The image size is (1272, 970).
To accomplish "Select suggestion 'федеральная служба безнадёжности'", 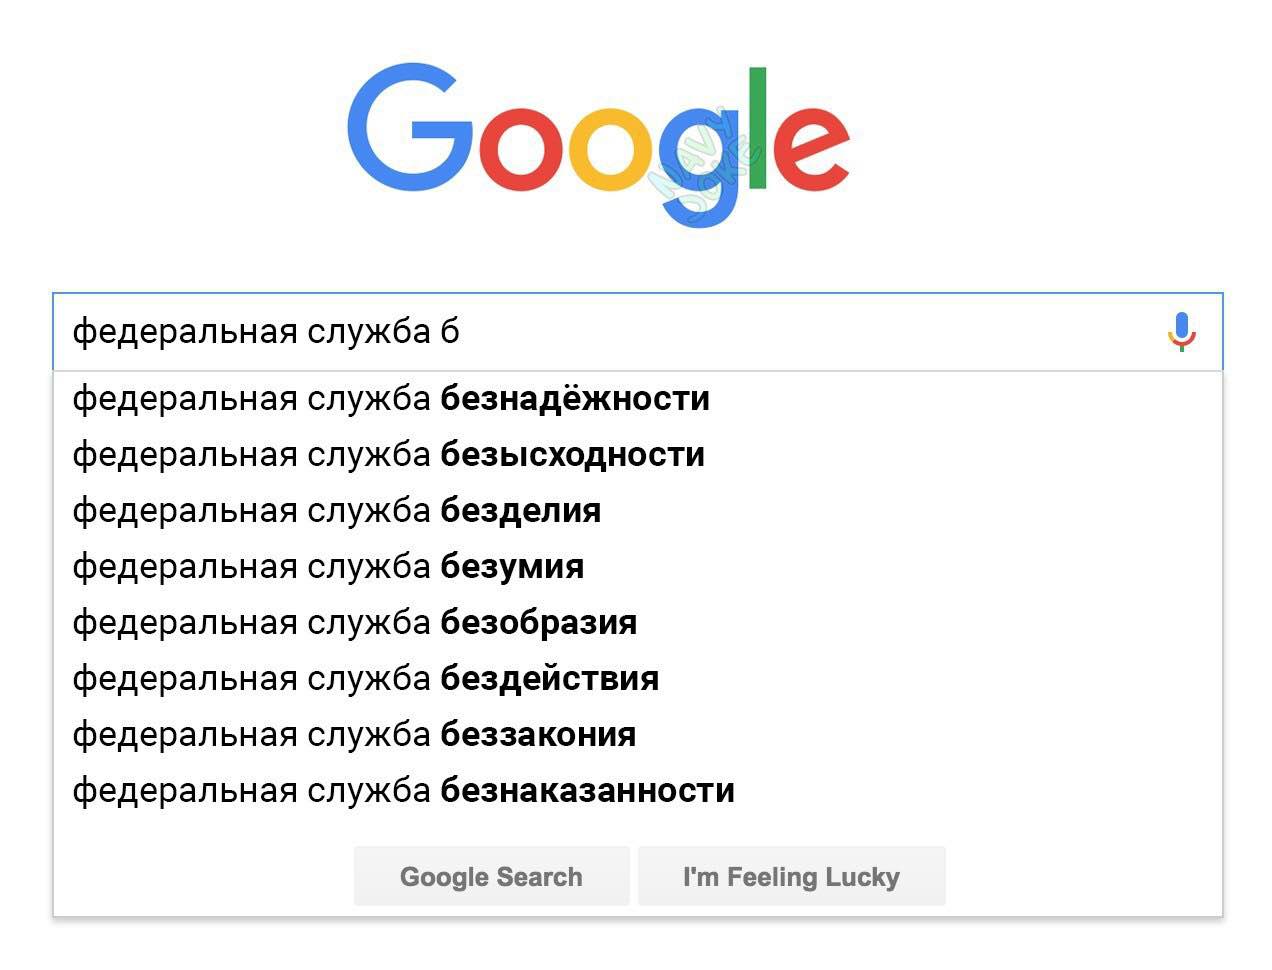I will (x=391, y=399).
